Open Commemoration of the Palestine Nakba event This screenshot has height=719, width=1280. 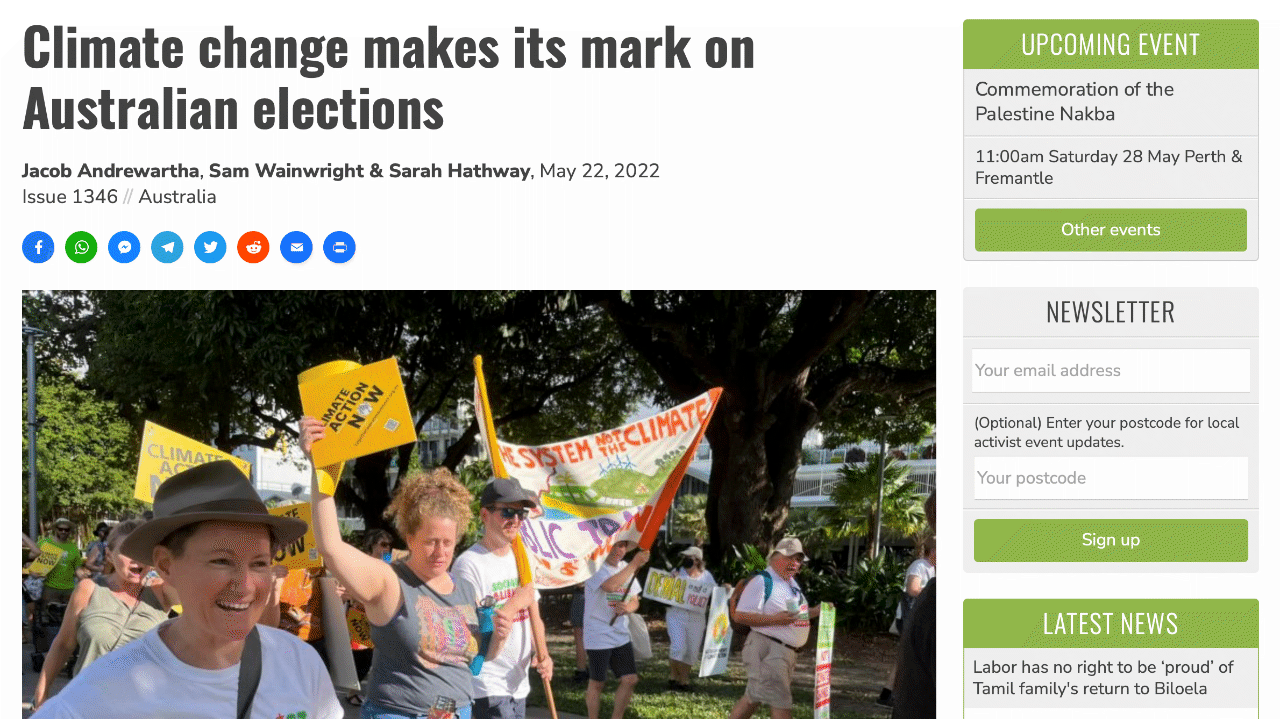[1074, 102]
